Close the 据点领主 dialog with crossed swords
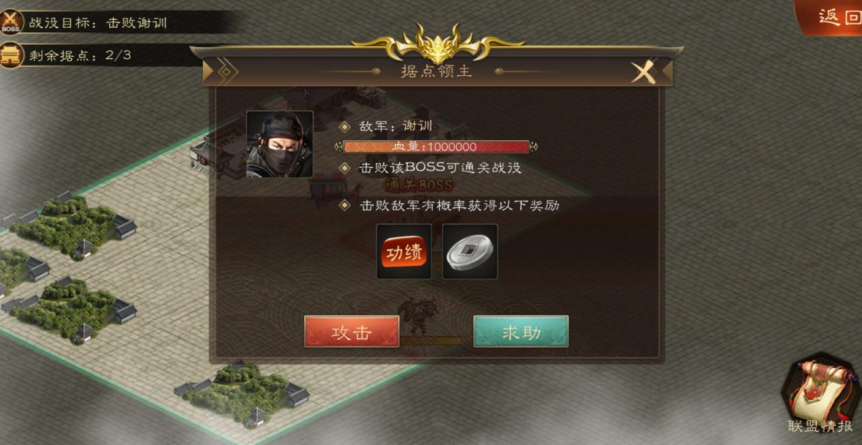 [x=644, y=72]
